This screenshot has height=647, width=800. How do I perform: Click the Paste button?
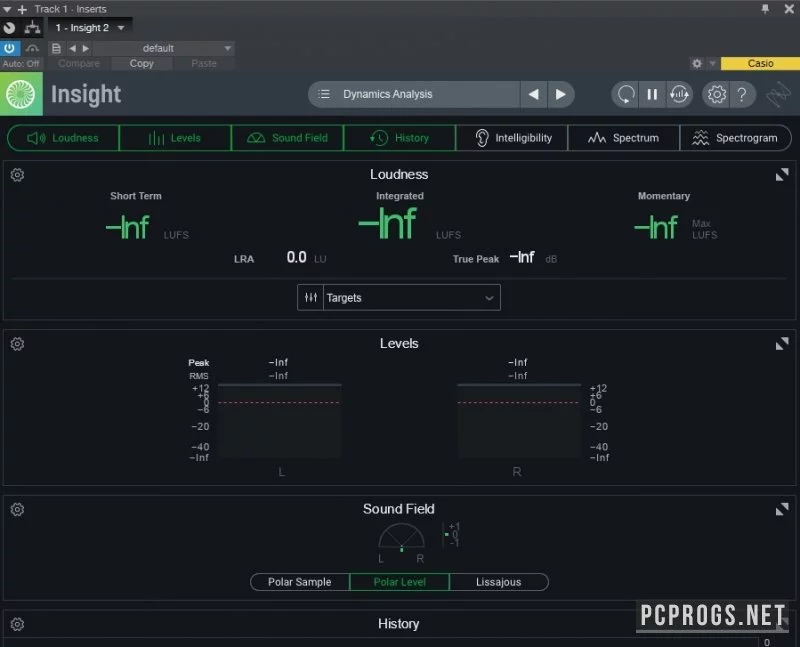[204, 63]
